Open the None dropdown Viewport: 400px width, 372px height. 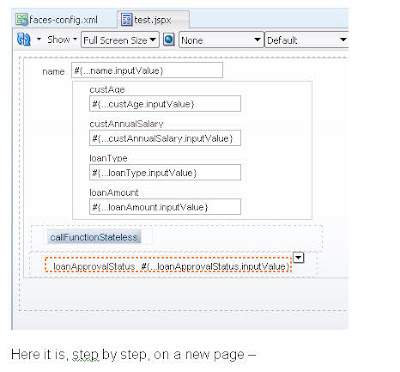[x=221, y=40]
